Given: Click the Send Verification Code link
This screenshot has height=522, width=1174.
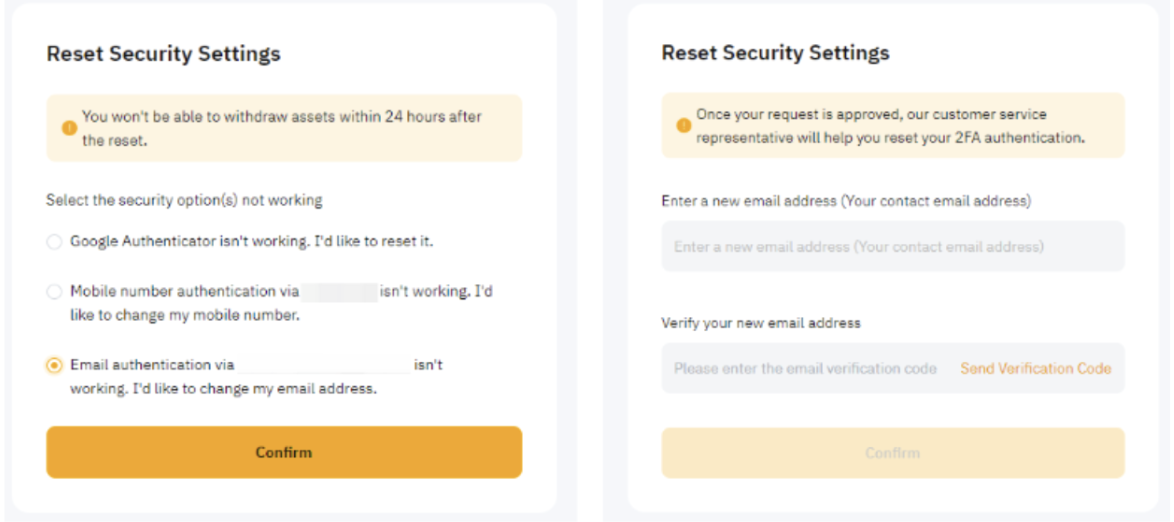Looking at the screenshot, I should pos(1035,368).
